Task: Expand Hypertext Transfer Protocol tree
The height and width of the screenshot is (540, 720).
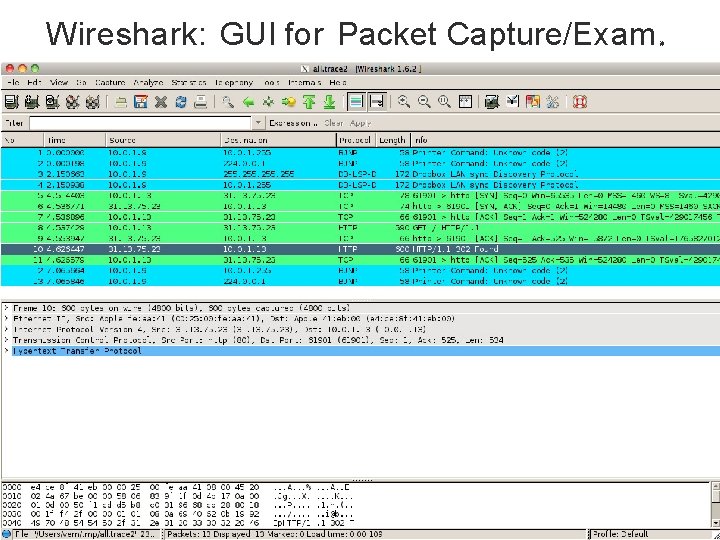Action: [6, 351]
